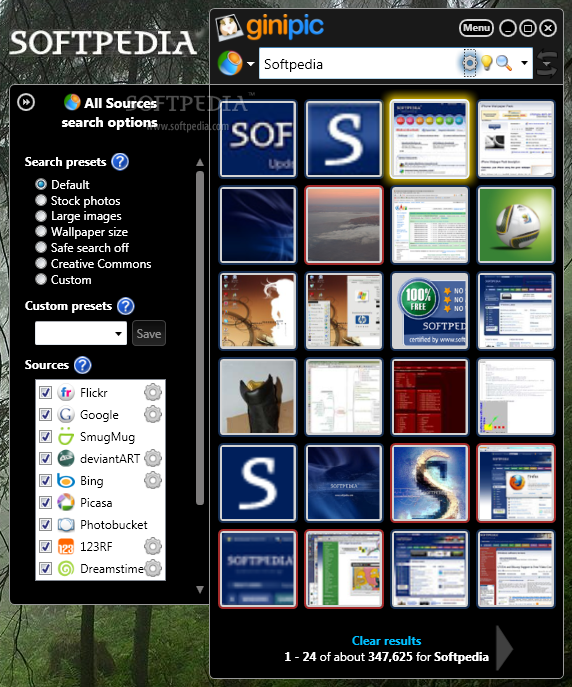Open Flickr source settings gear
The height and width of the screenshot is (687, 572).
coord(153,392)
